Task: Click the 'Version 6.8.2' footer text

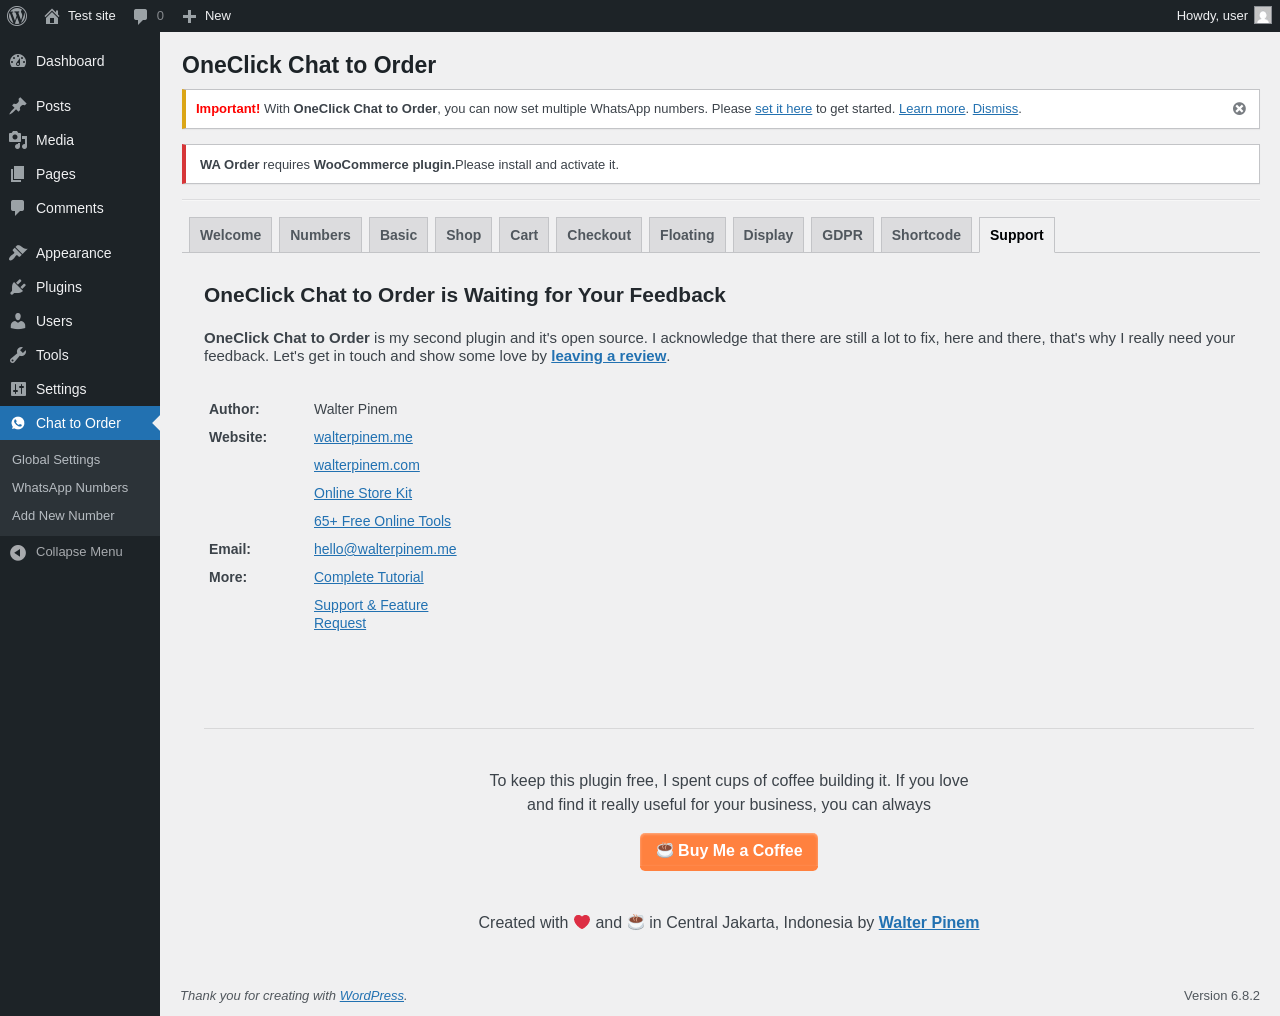Action: coord(1222,996)
